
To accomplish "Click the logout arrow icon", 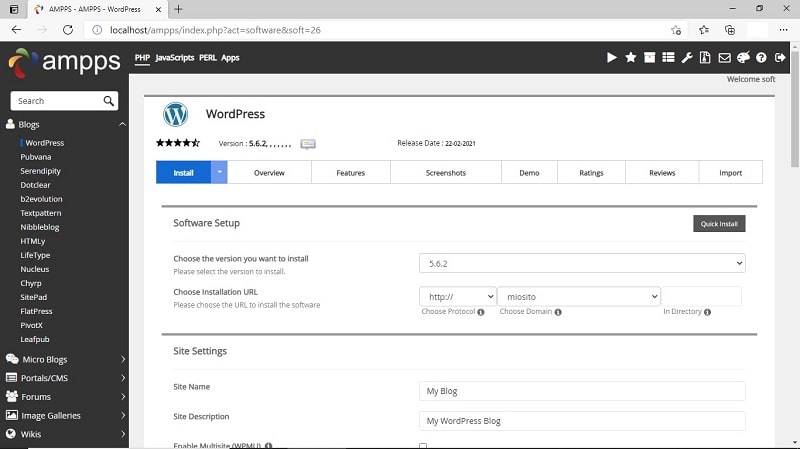I will (780, 58).
